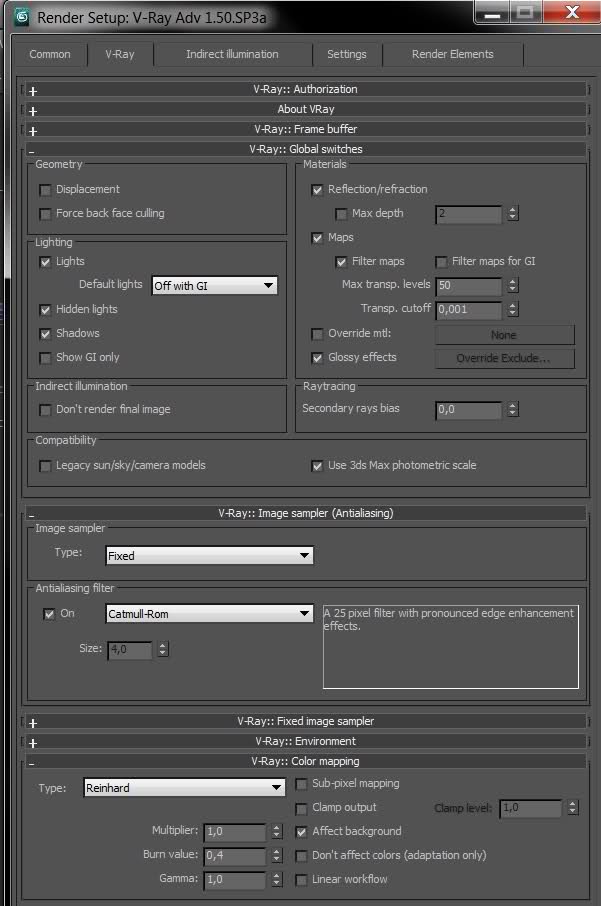
Task: Switch to the Common tab
Action: point(50,54)
